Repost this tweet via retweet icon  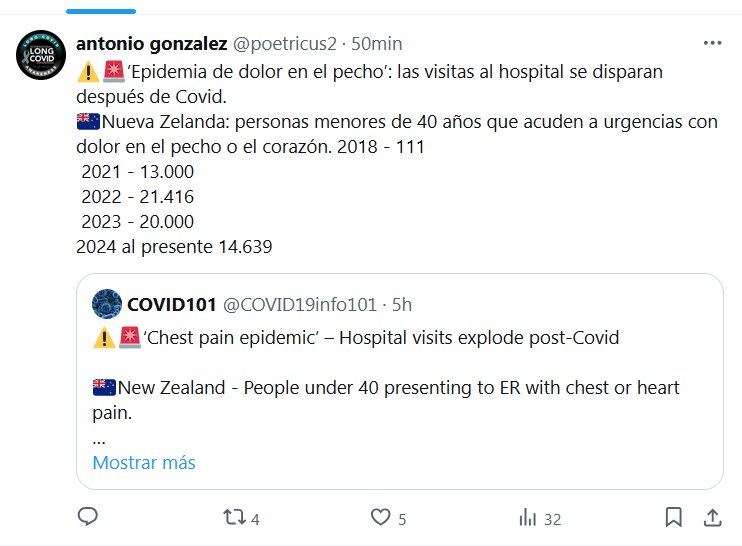tap(233, 517)
